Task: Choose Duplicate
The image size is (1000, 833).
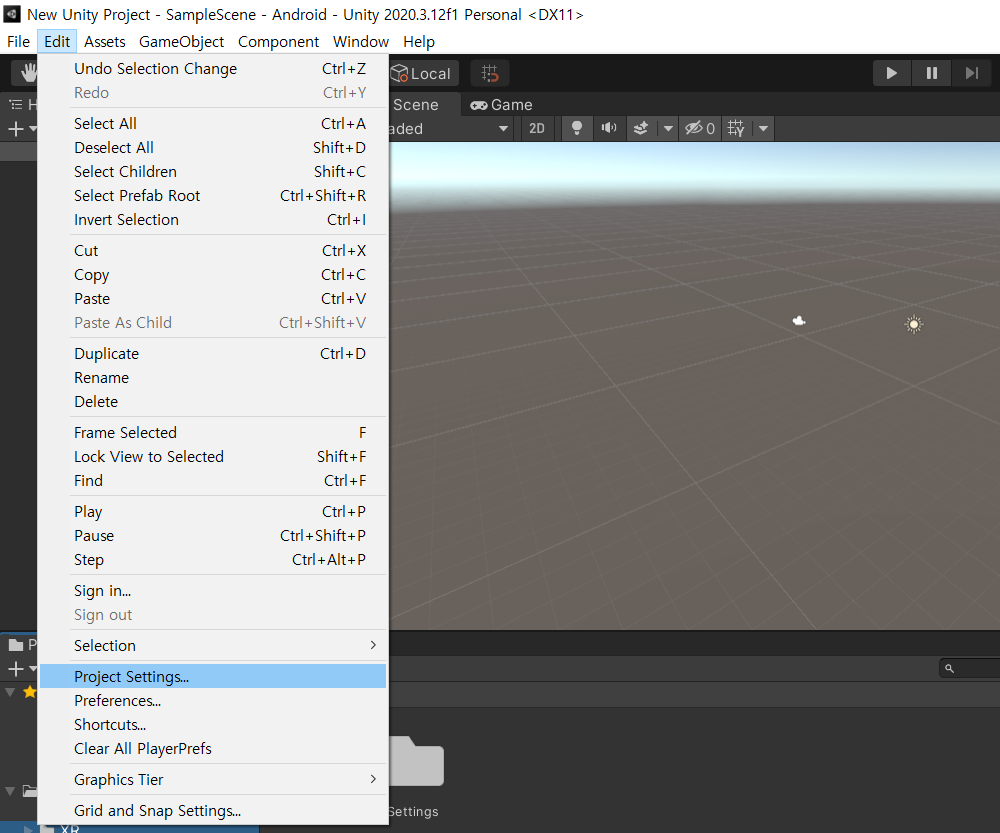Action: point(213,354)
